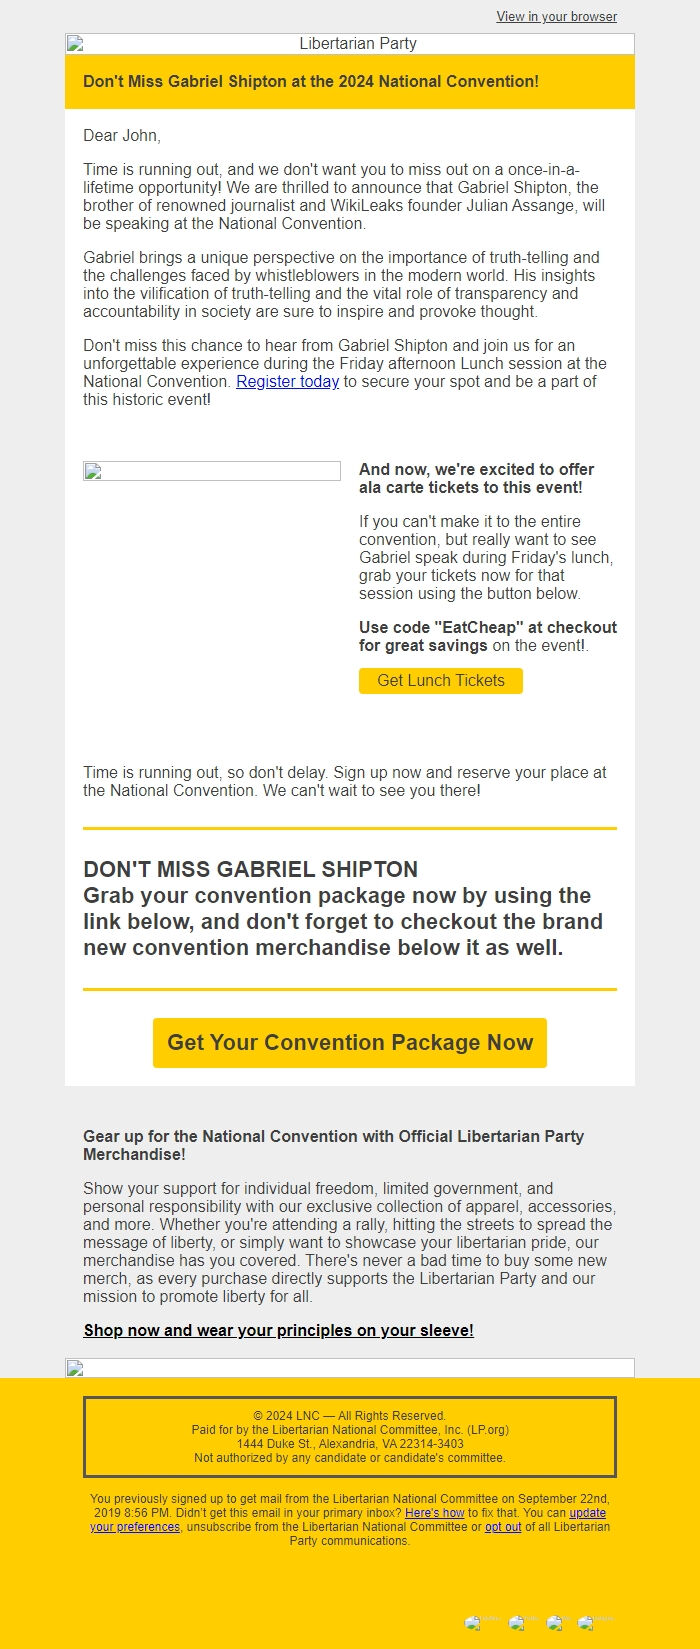Screen dimensions: 700x1649
Task: Click the yellow convention announcement banner
Action: pyautogui.click(x=349, y=82)
